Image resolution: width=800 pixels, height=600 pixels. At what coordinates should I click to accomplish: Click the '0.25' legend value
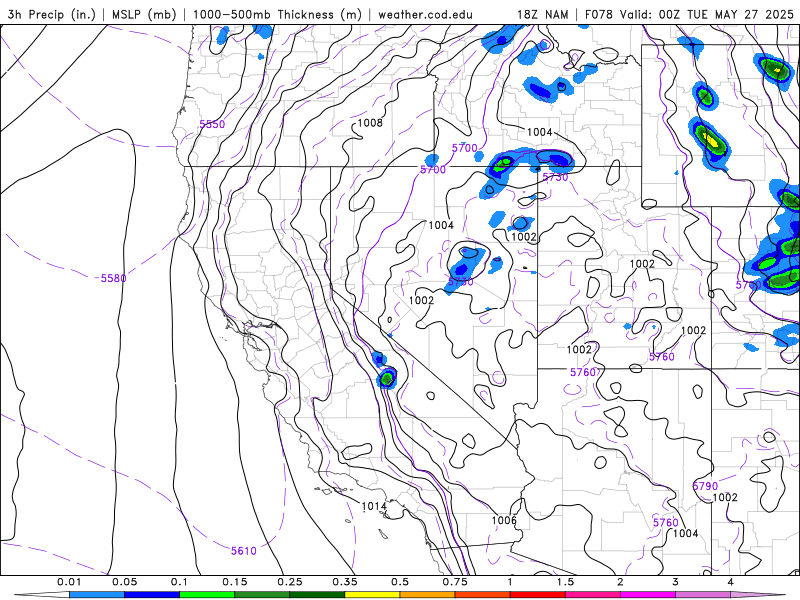click(289, 582)
